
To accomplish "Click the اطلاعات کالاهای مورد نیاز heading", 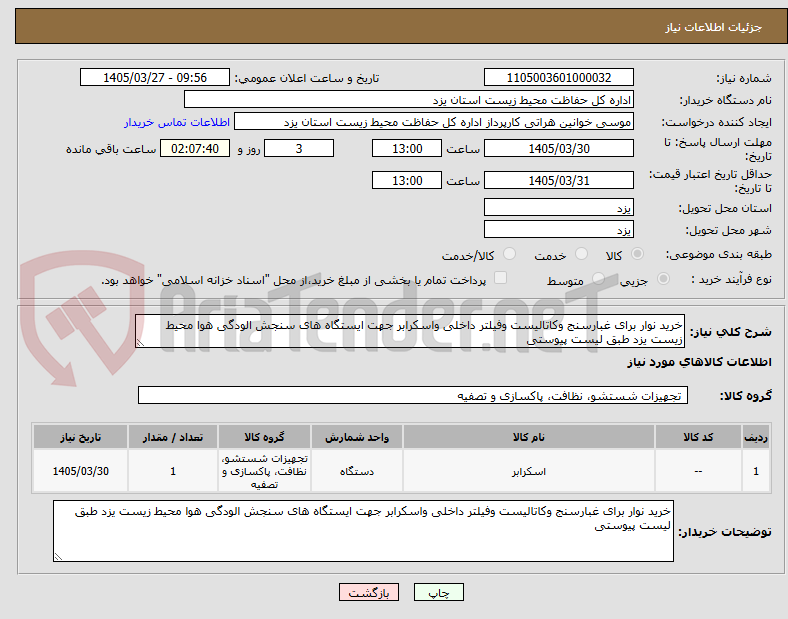I will pos(699,362).
